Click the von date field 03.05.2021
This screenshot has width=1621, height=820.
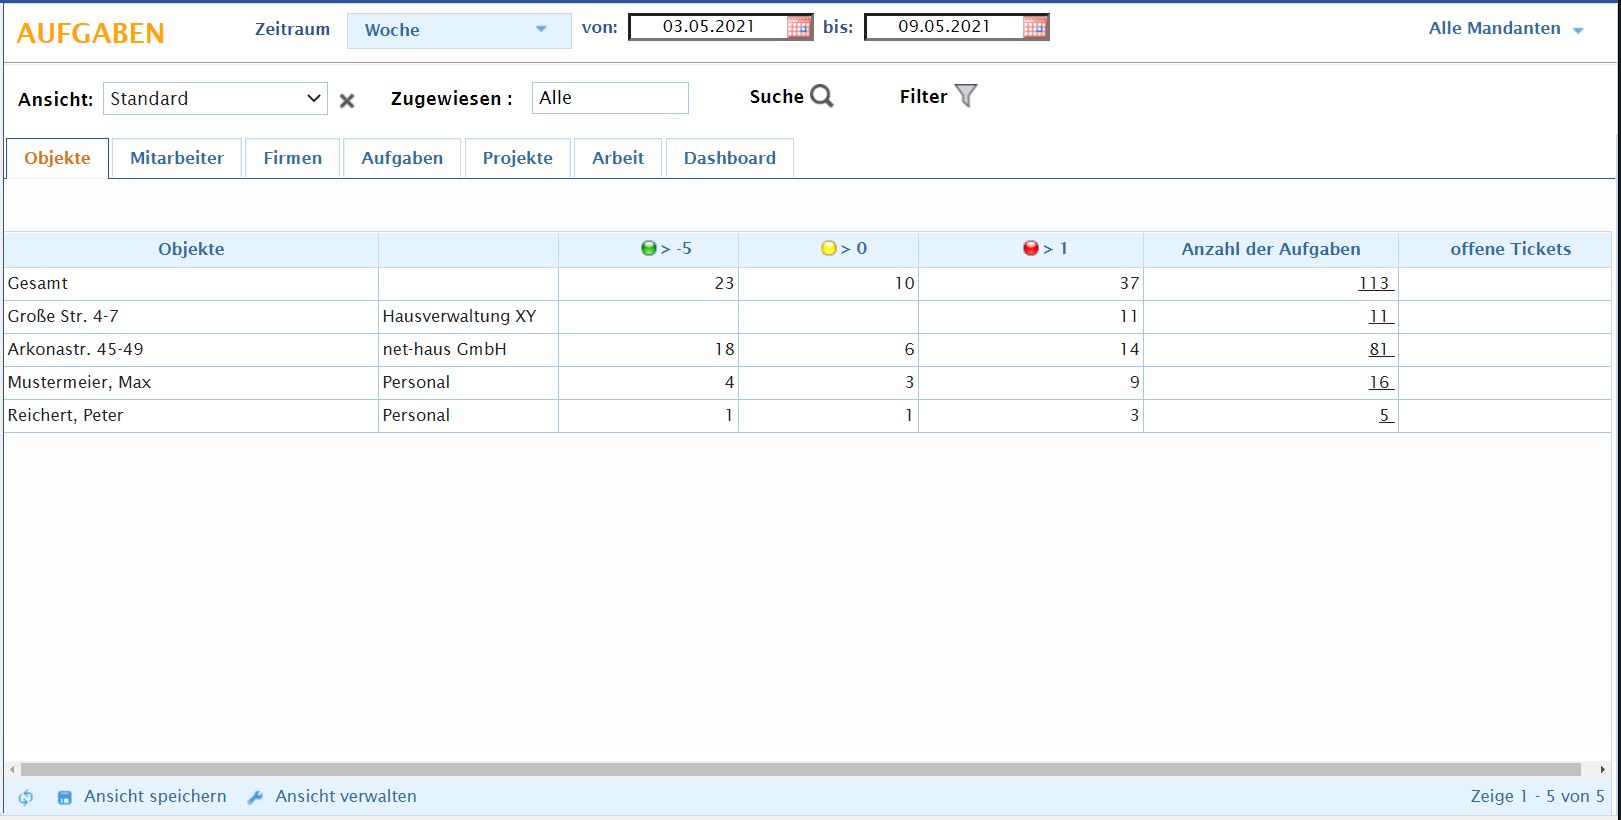[708, 27]
